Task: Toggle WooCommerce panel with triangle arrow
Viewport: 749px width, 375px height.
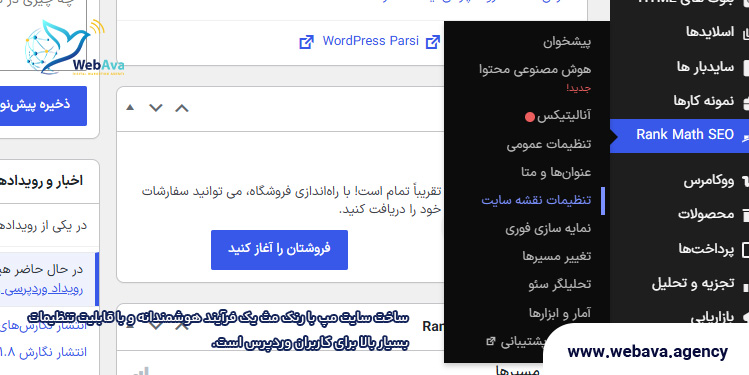Action: (x=129, y=107)
